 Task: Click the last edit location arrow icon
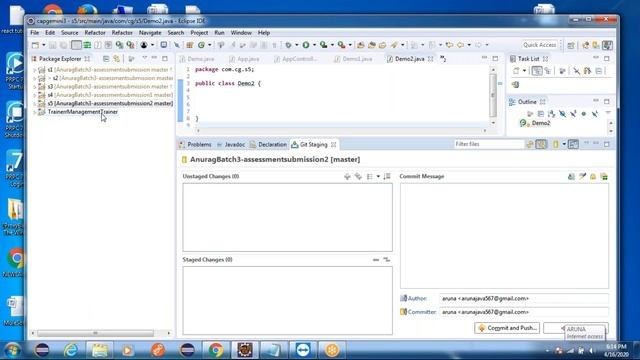449,45
